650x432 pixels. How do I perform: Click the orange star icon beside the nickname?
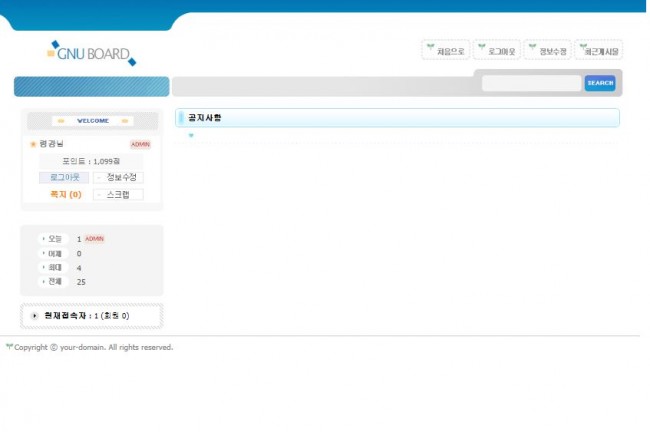[x=33, y=144]
